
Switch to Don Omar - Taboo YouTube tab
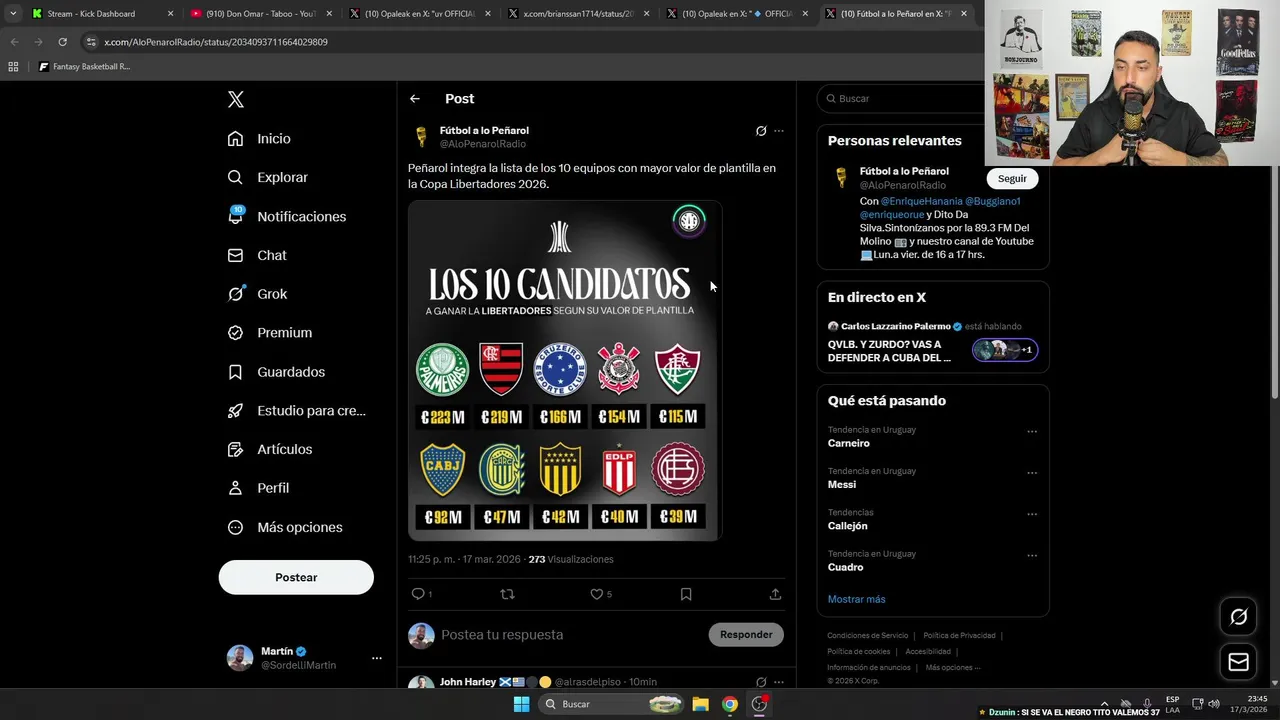260,14
